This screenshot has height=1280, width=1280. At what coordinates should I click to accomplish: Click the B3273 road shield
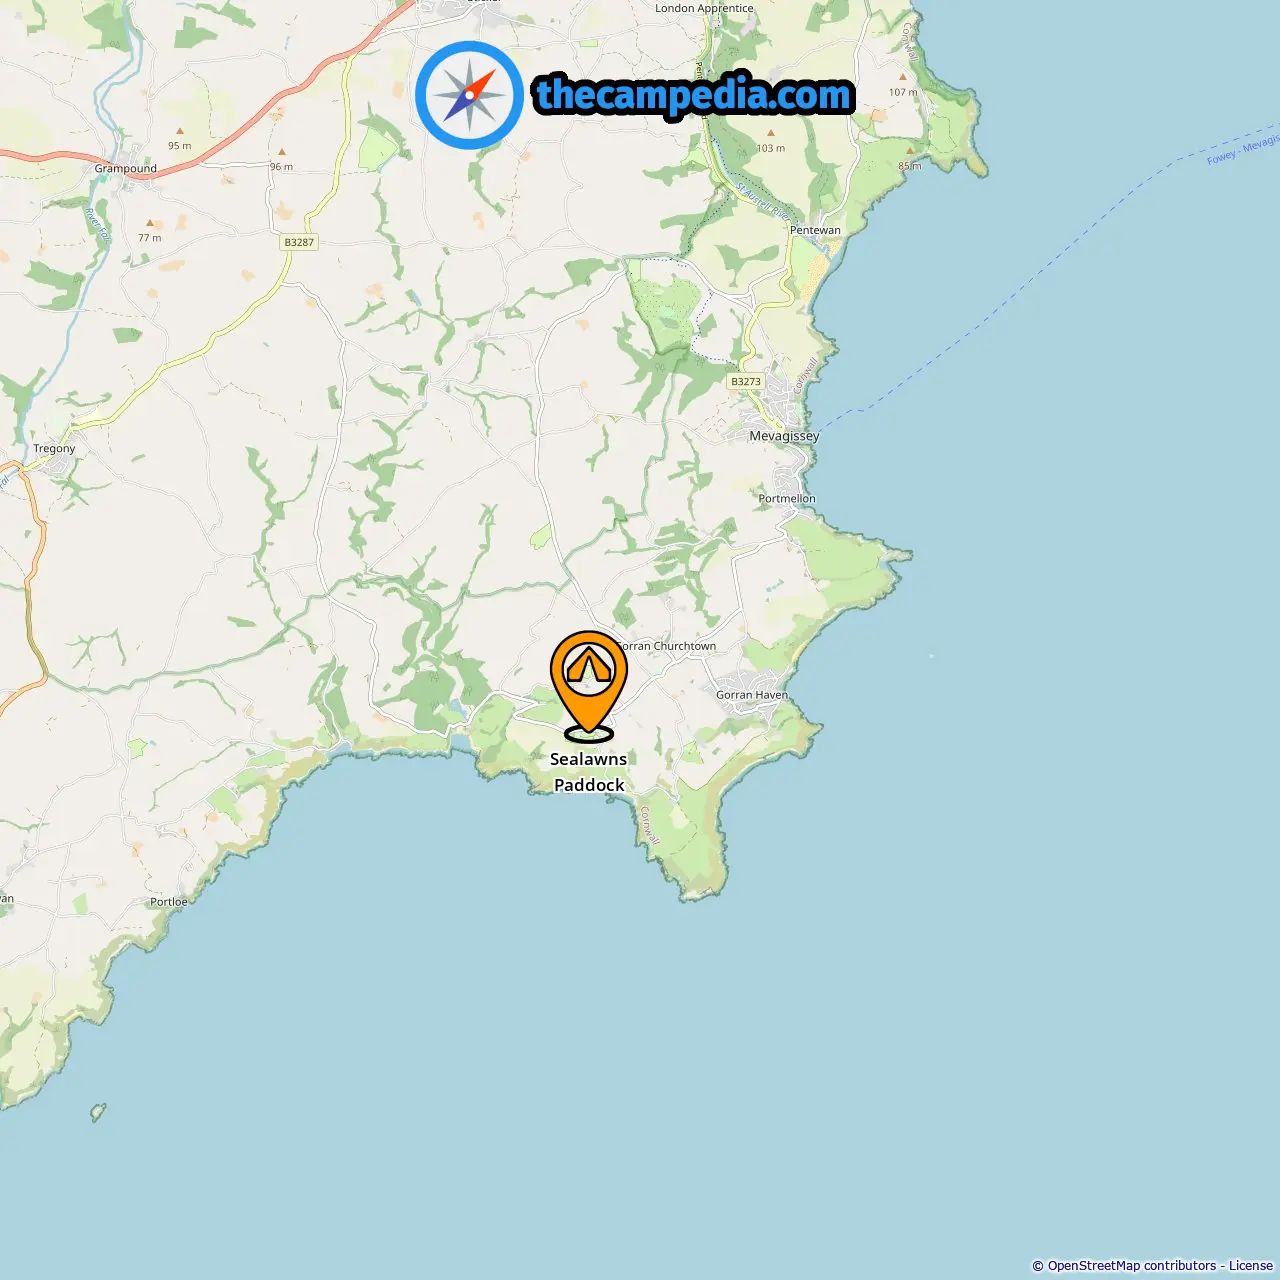click(746, 381)
